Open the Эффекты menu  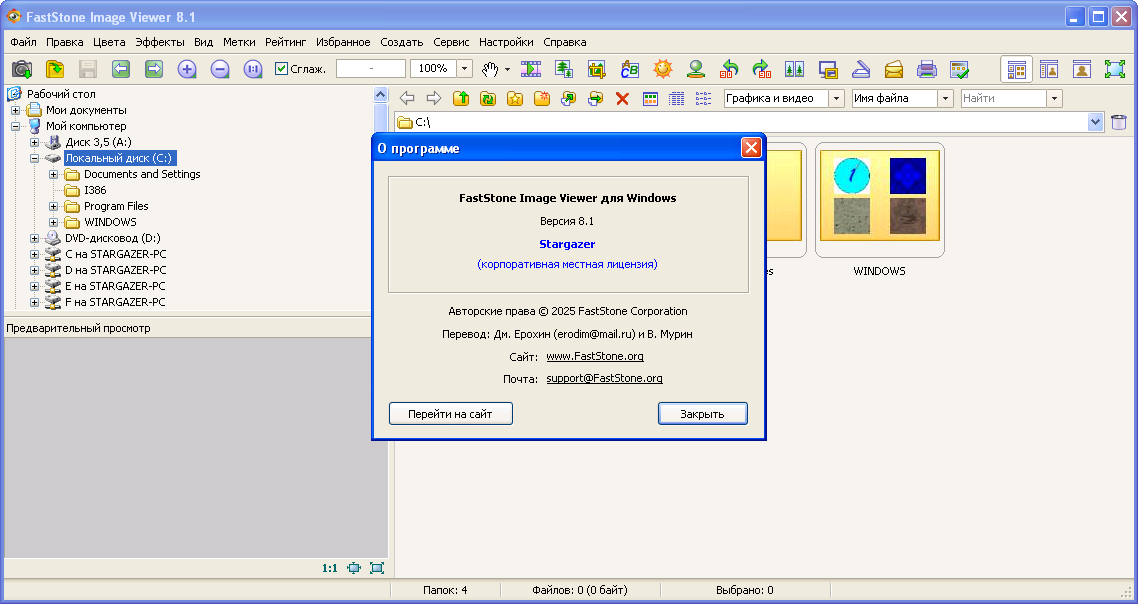point(160,42)
